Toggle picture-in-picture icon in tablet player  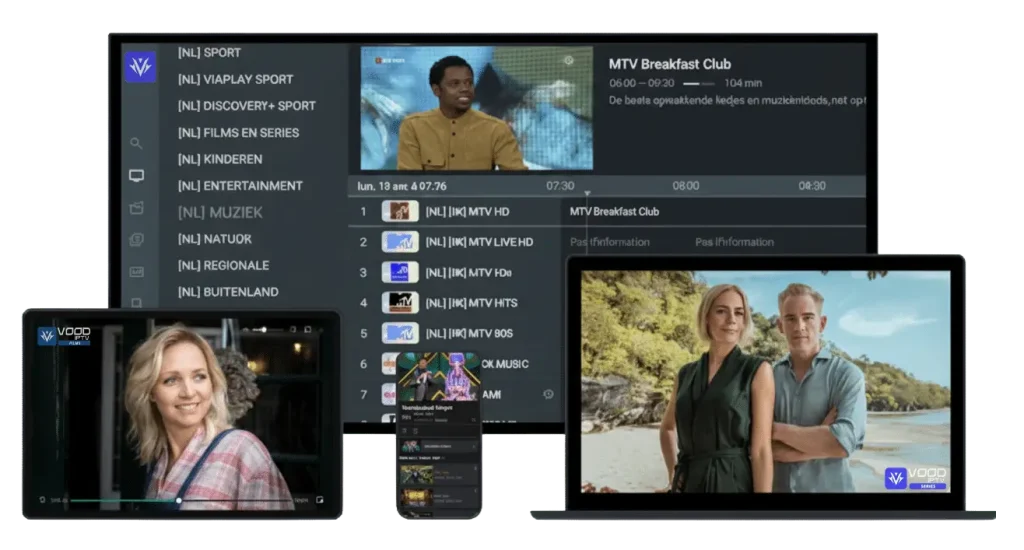pyautogui.click(x=320, y=500)
